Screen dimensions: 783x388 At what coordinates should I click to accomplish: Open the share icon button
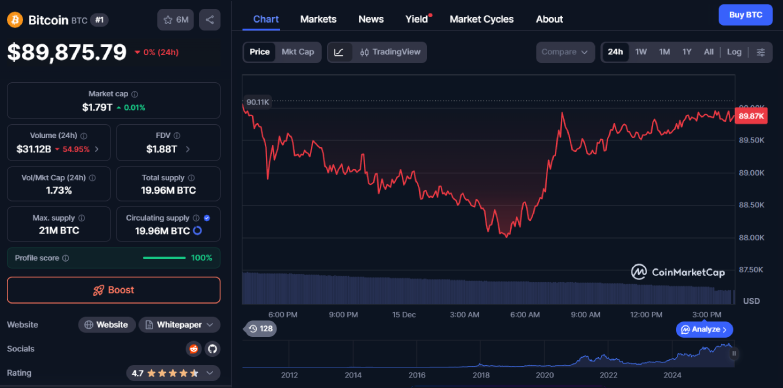coord(210,20)
